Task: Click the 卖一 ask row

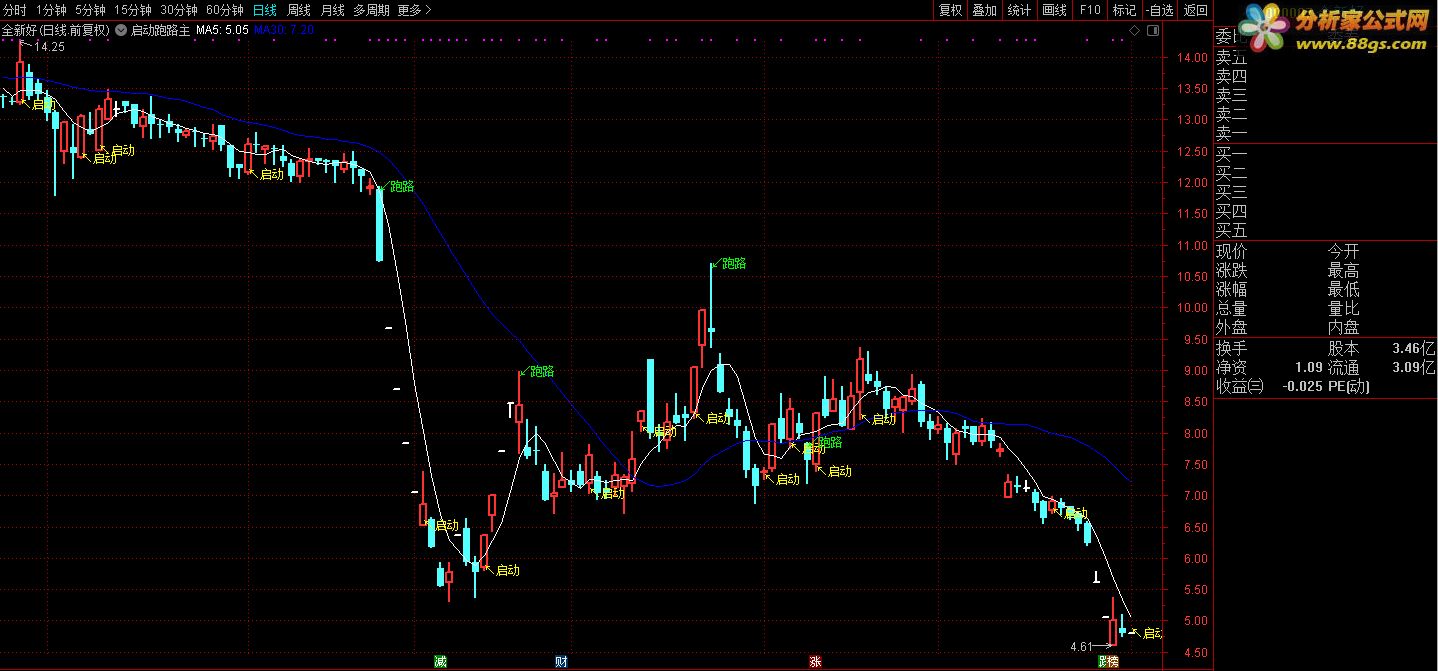Action: click(x=1325, y=133)
